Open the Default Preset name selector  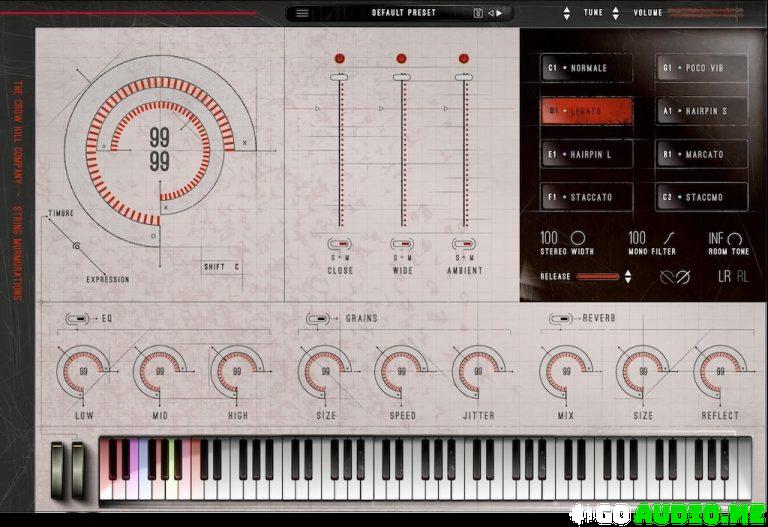(404, 13)
